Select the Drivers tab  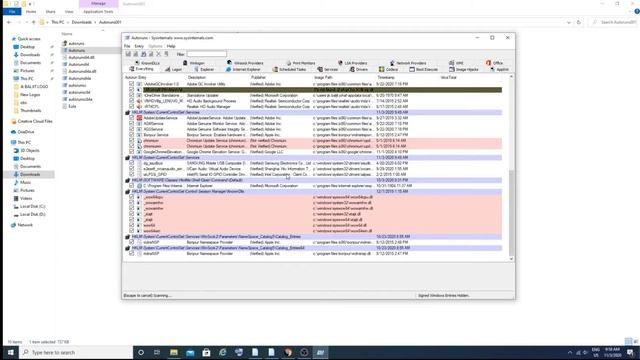359,69
